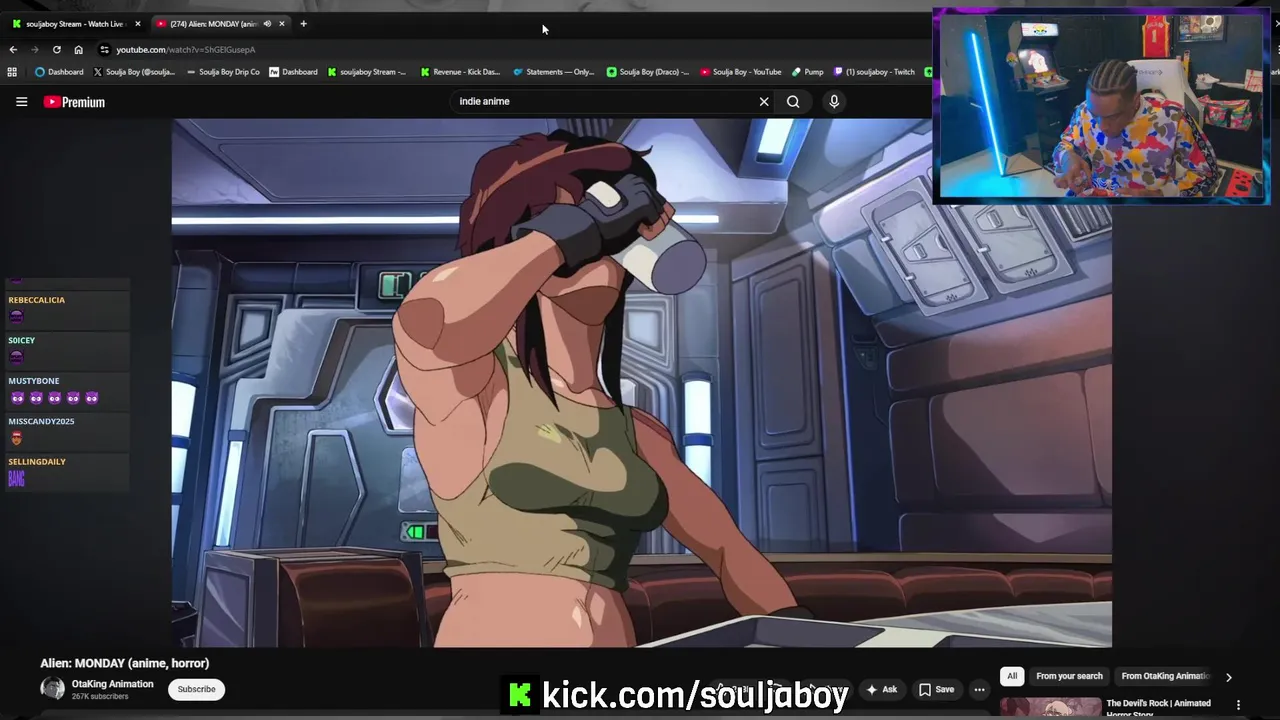Screen dimensions: 1280x720
Task: Go to YouTube Premium home logo
Action: tap(74, 102)
